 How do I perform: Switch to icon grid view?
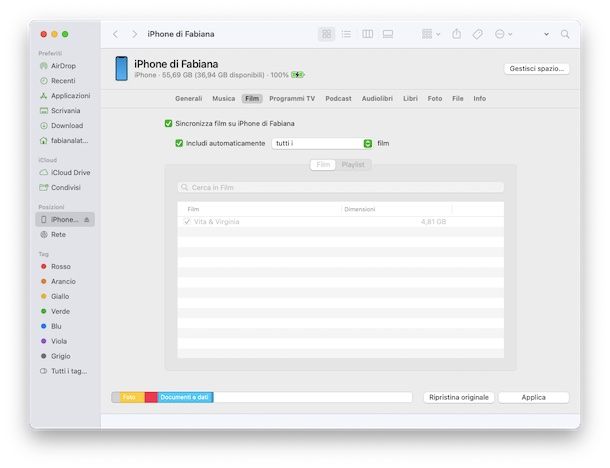(326, 34)
